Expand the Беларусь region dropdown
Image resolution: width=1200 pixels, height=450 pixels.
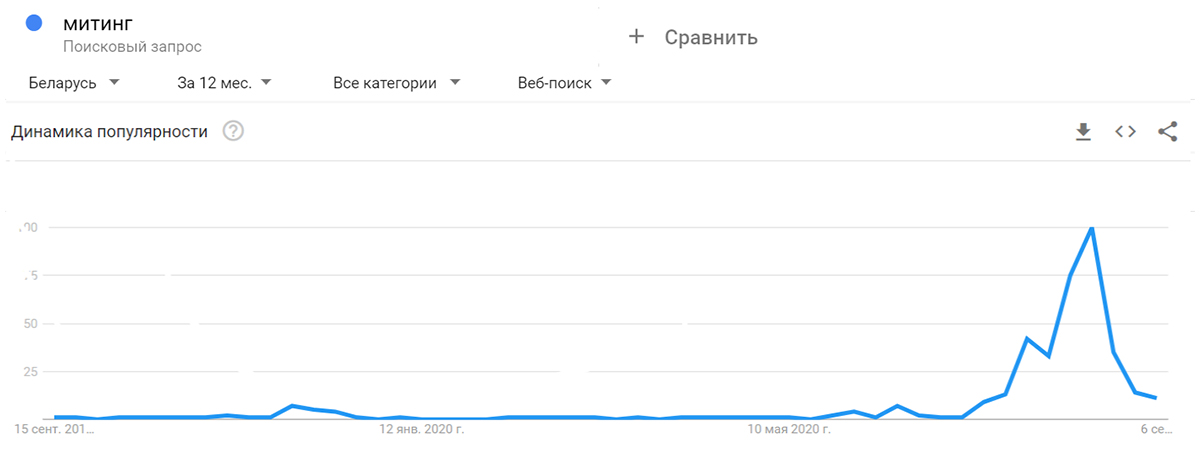point(74,83)
